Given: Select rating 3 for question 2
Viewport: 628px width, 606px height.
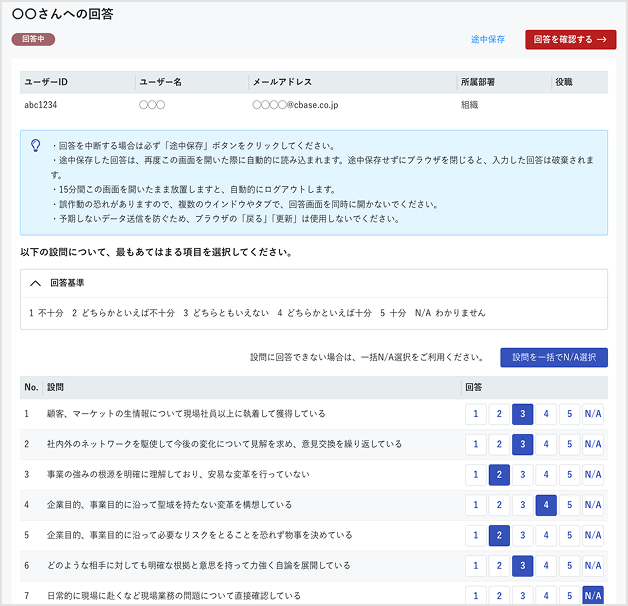Looking at the screenshot, I should (522, 444).
